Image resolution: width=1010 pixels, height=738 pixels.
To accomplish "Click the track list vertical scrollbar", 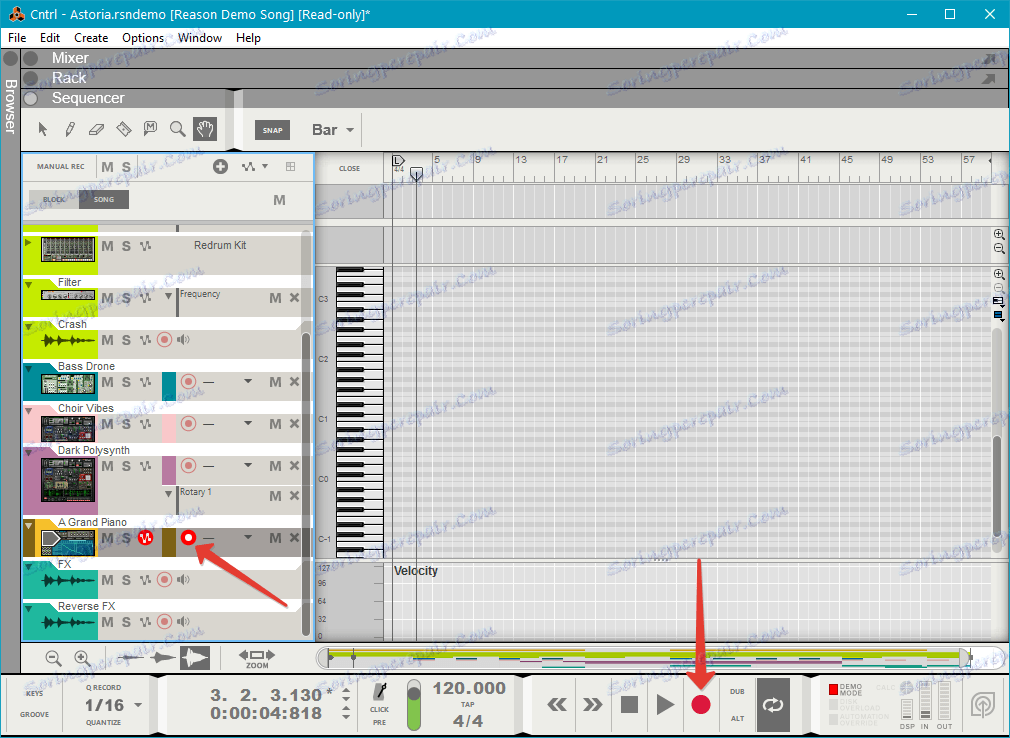I will (x=306, y=486).
